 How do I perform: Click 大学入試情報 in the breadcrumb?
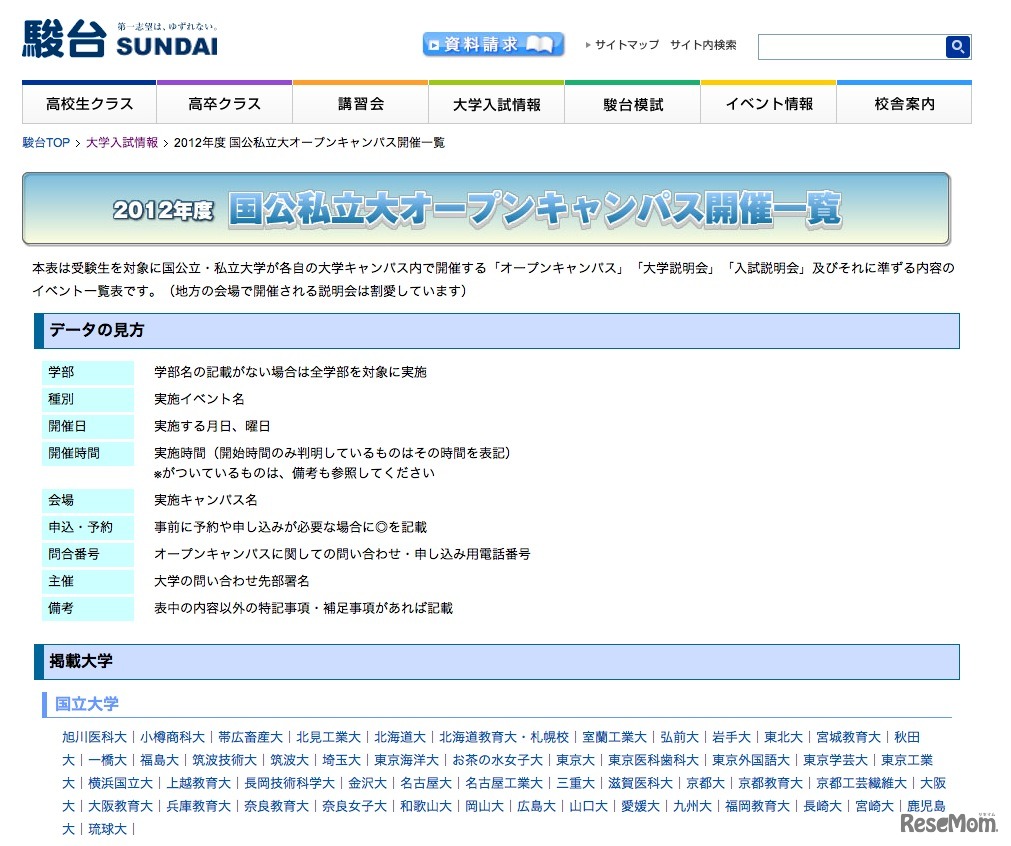pos(120,142)
